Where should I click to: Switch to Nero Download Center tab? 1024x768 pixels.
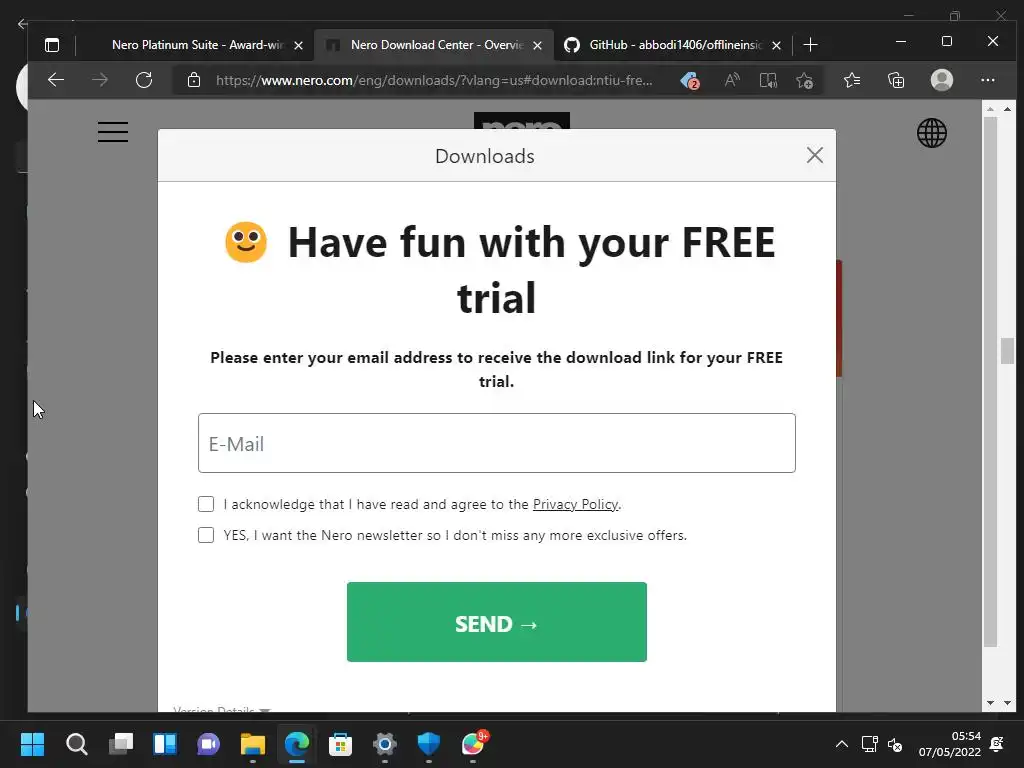tap(434, 45)
